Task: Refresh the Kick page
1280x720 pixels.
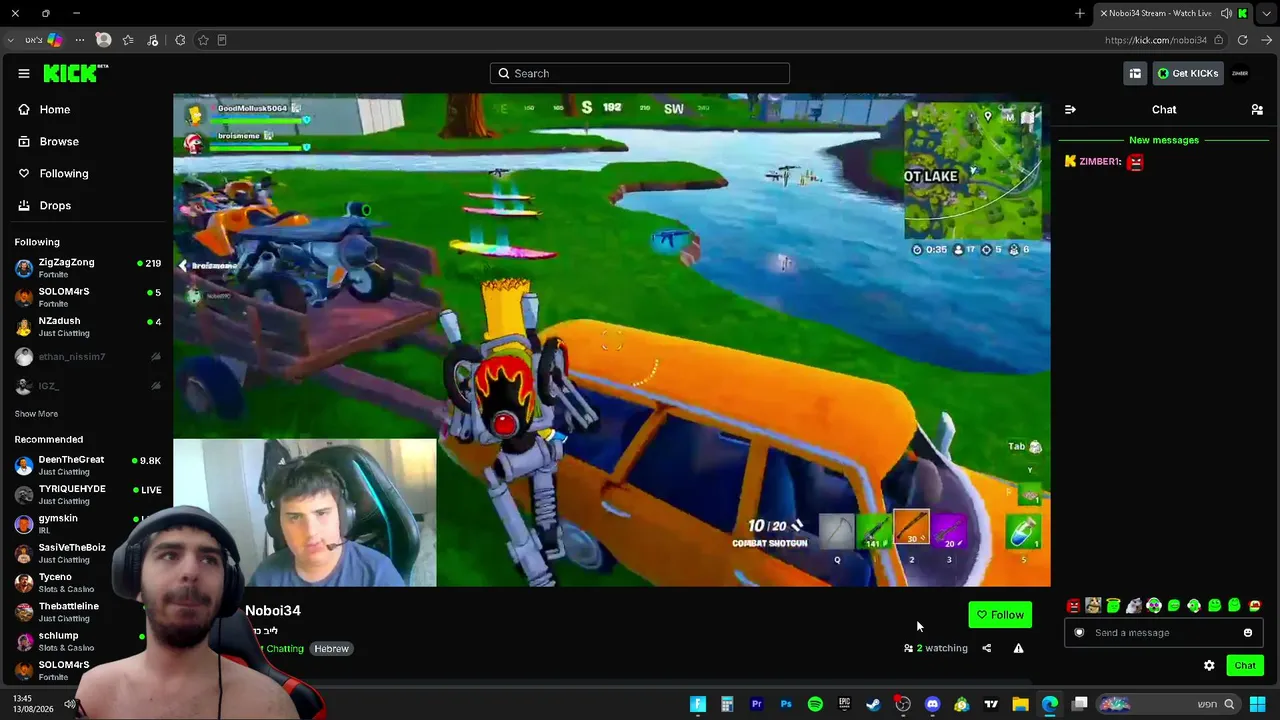Action: 1242,40
